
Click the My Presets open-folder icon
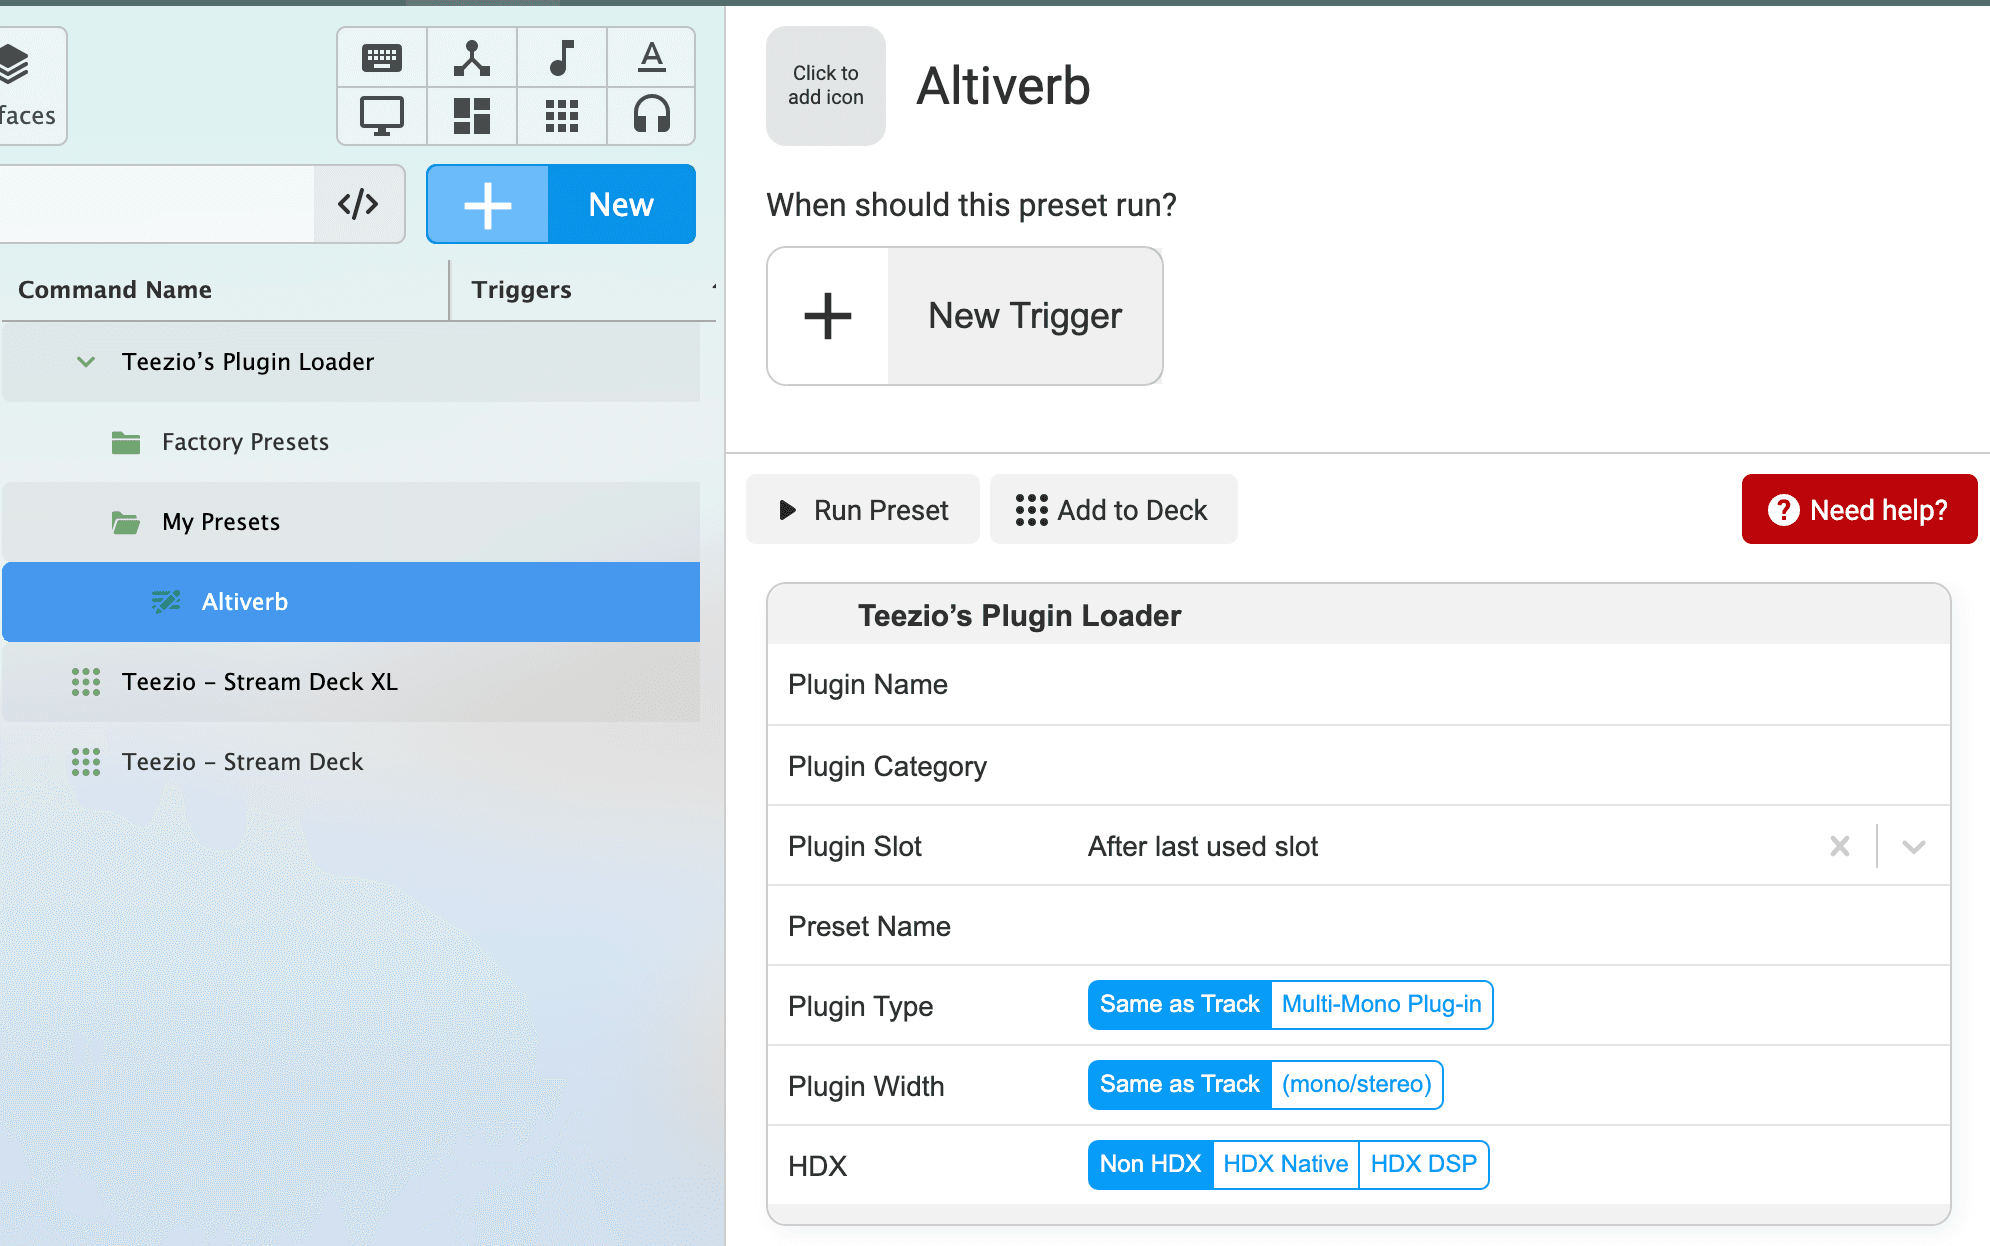pos(126,522)
